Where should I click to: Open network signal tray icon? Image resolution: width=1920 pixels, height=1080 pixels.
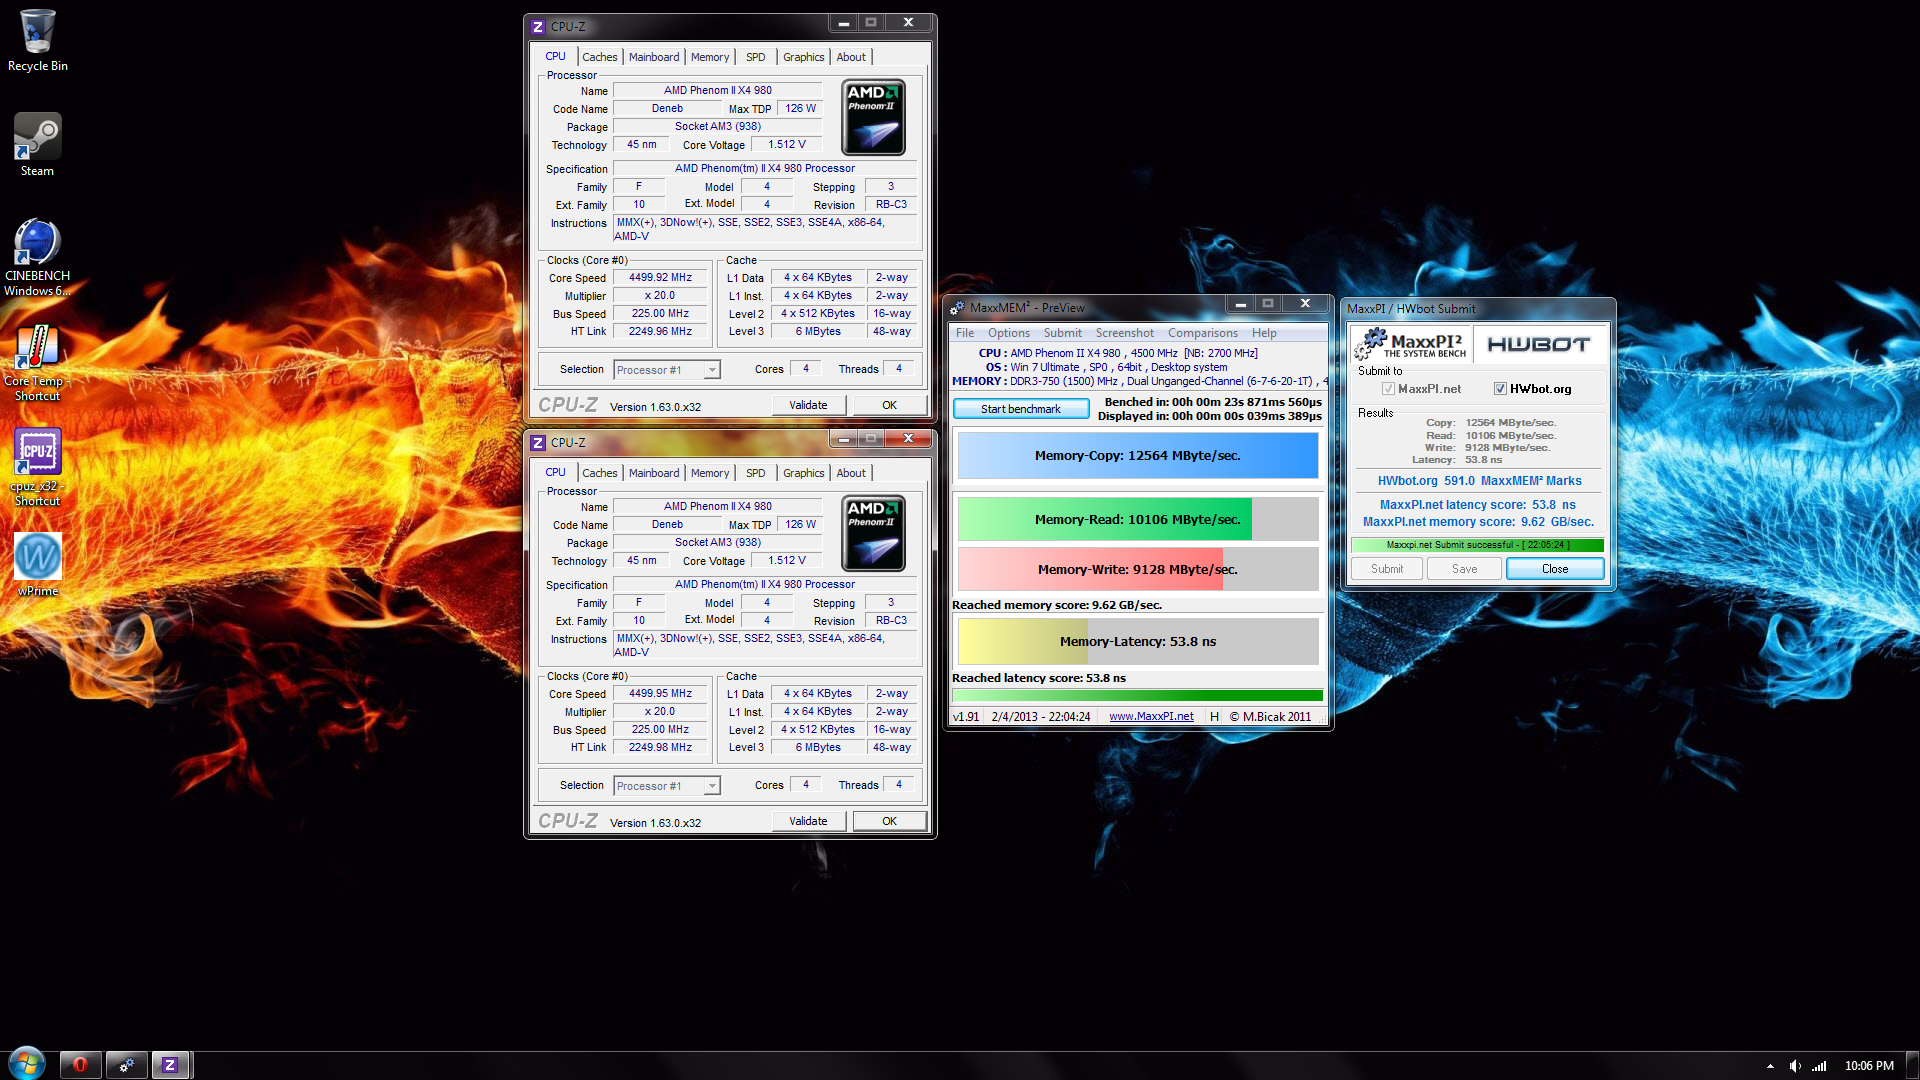click(x=1819, y=1066)
